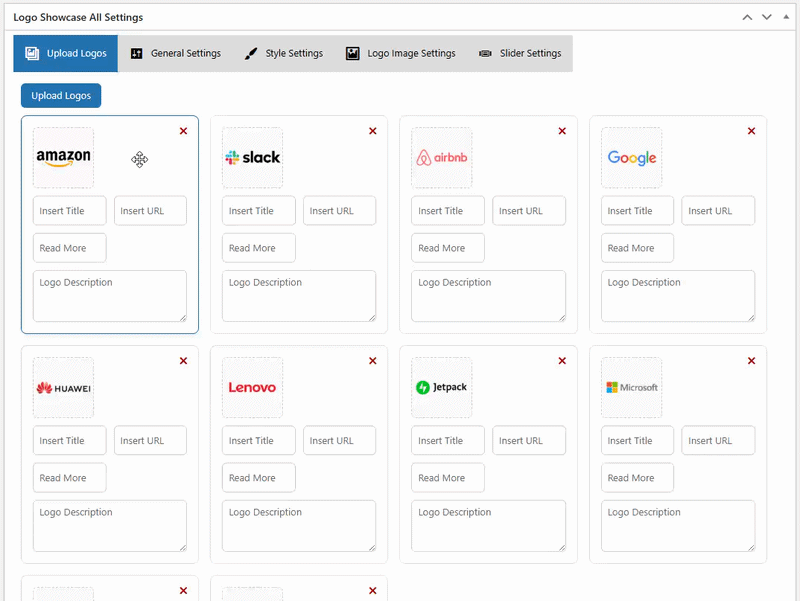Move the settings panel up with arrow
This screenshot has height=601, width=800.
pos(747,17)
